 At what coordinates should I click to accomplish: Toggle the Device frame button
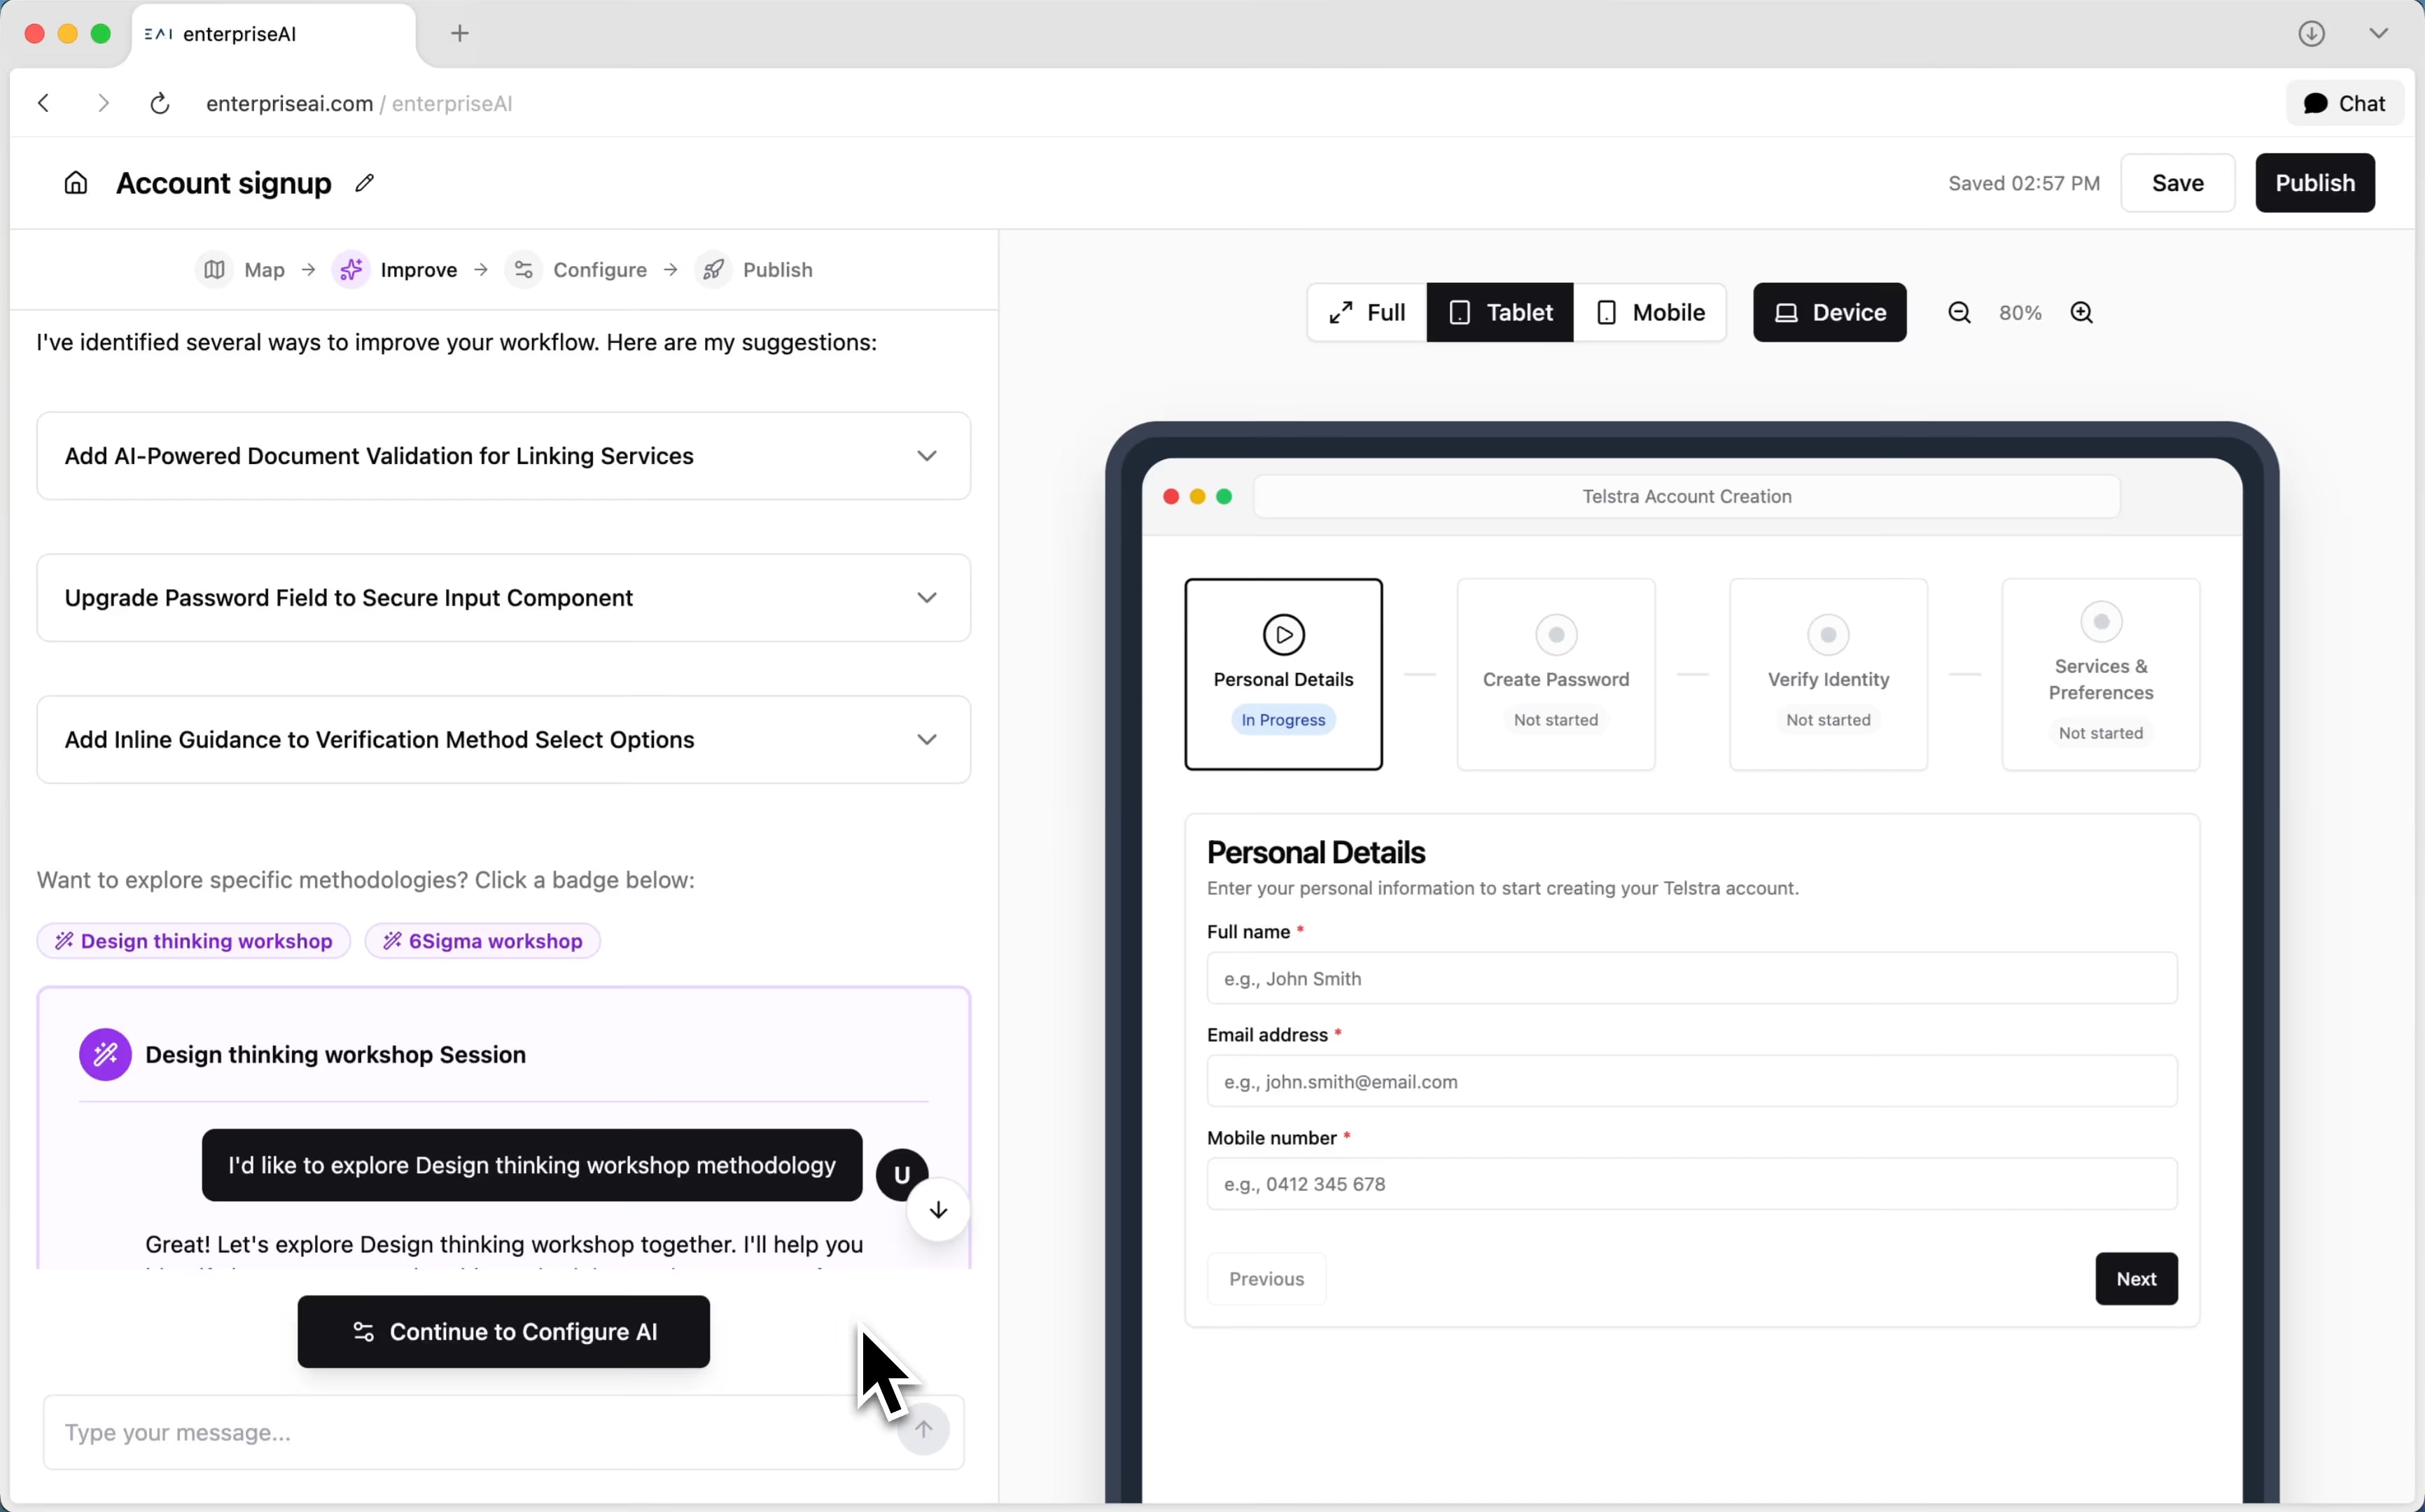(1830, 313)
